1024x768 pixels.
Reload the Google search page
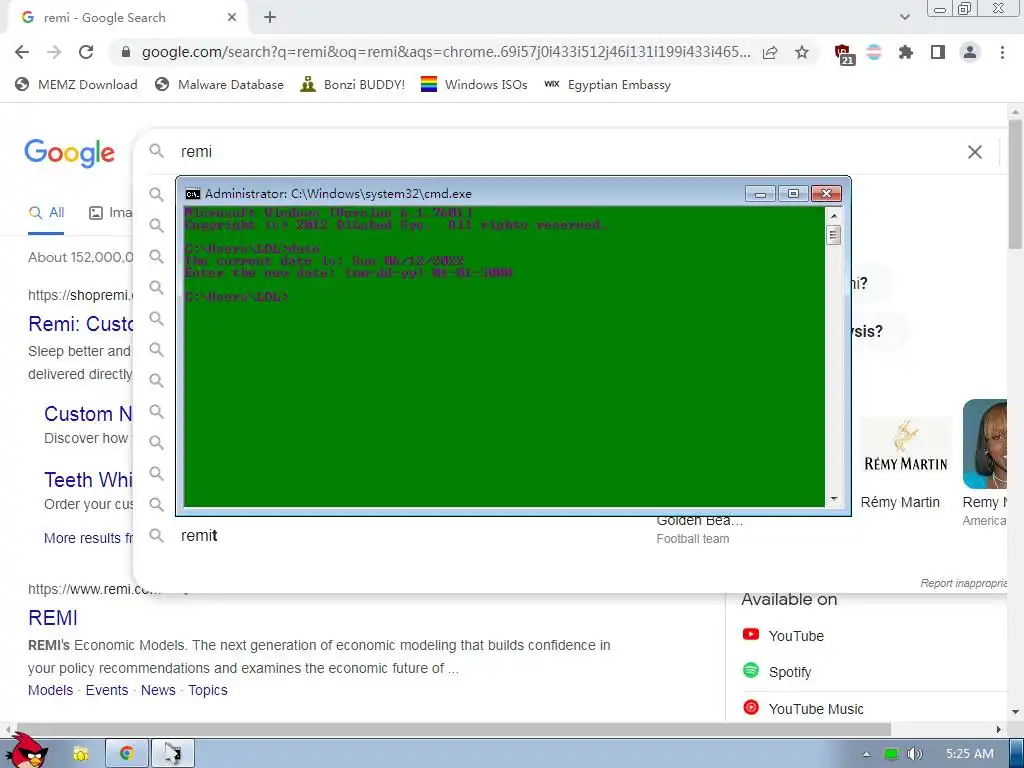point(86,52)
